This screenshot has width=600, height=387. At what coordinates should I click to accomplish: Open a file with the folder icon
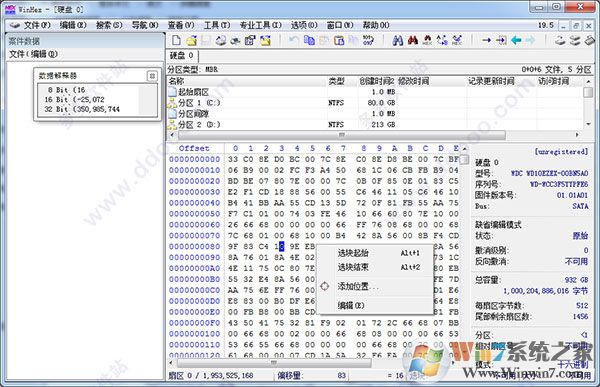(191, 40)
